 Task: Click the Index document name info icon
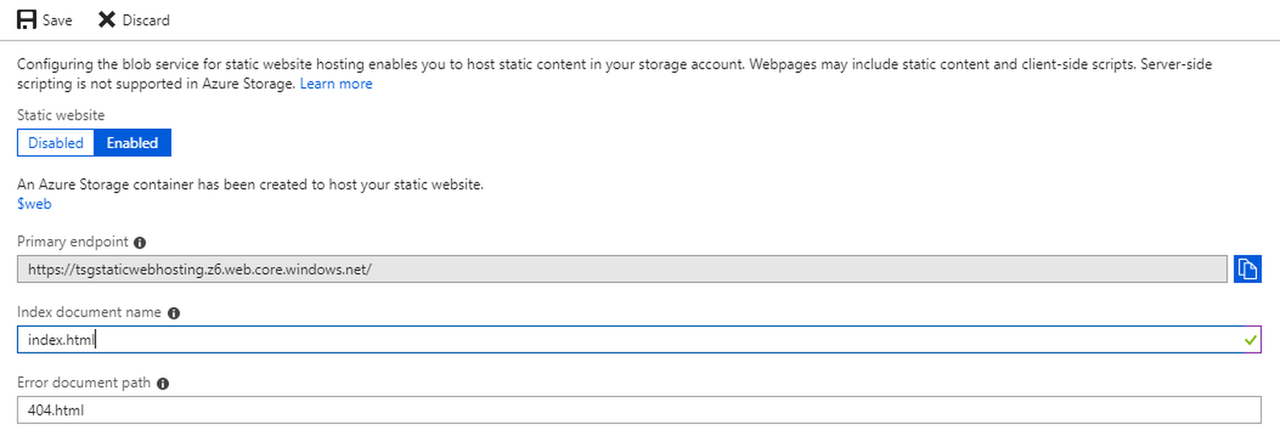pos(174,313)
